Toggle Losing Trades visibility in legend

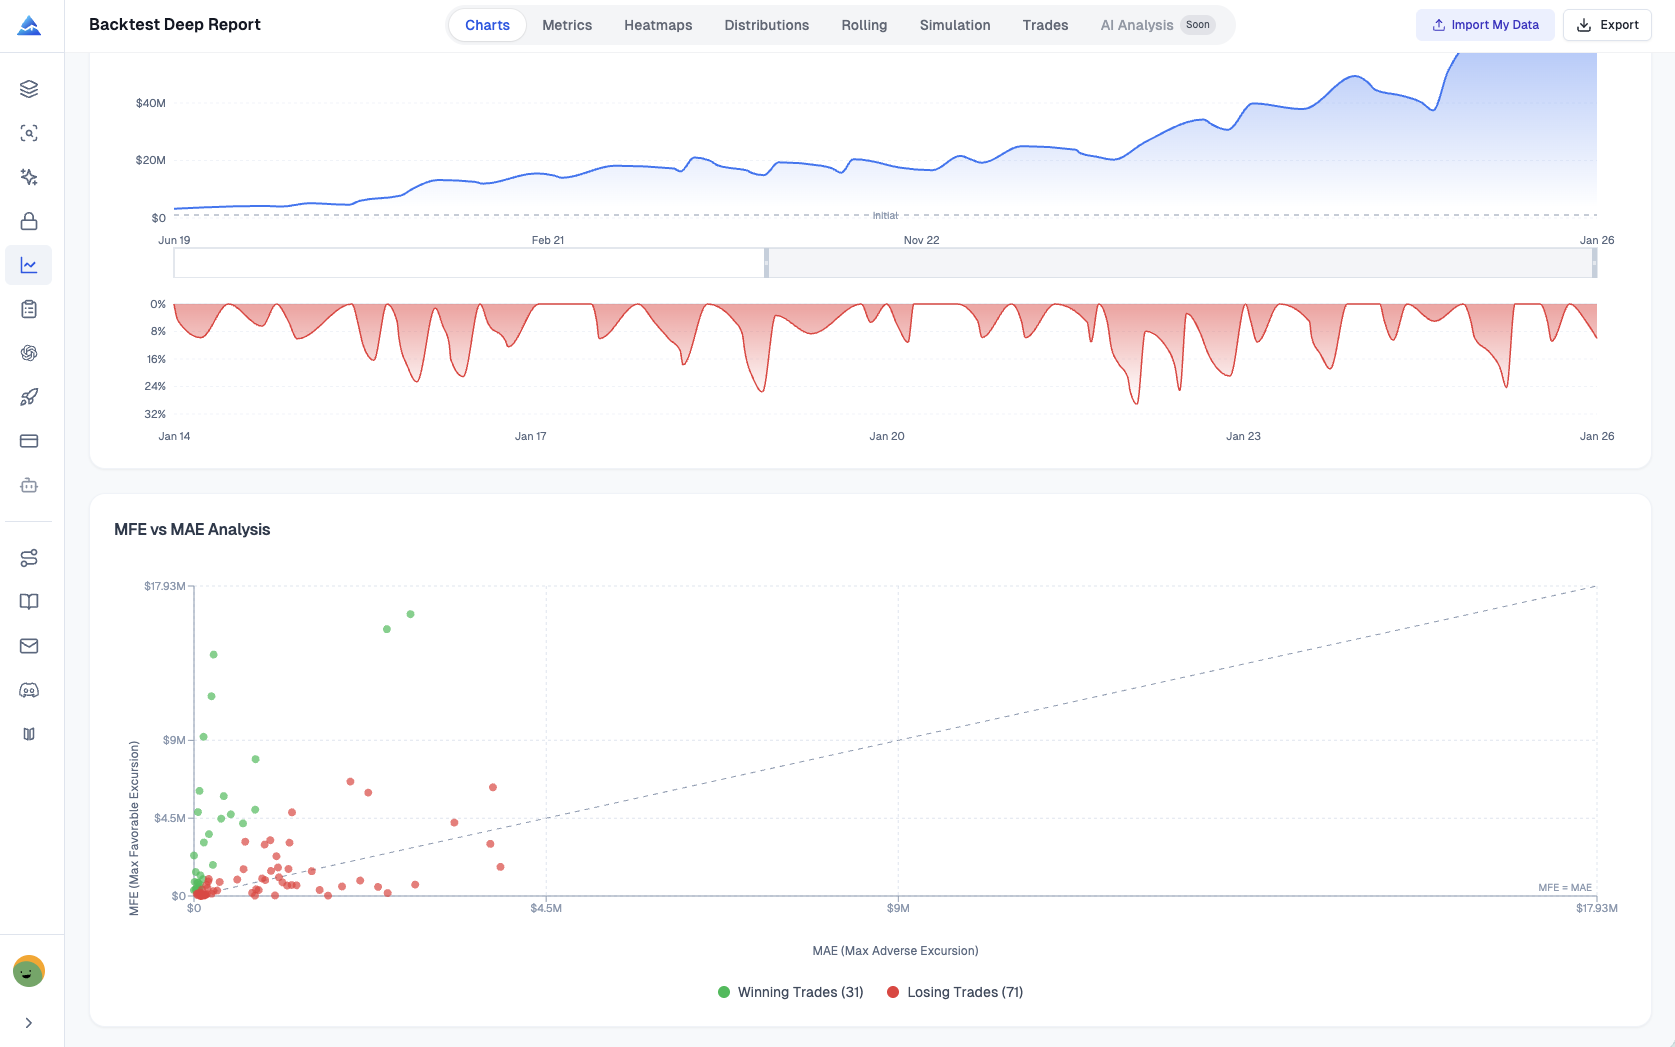pyautogui.click(x=955, y=992)
